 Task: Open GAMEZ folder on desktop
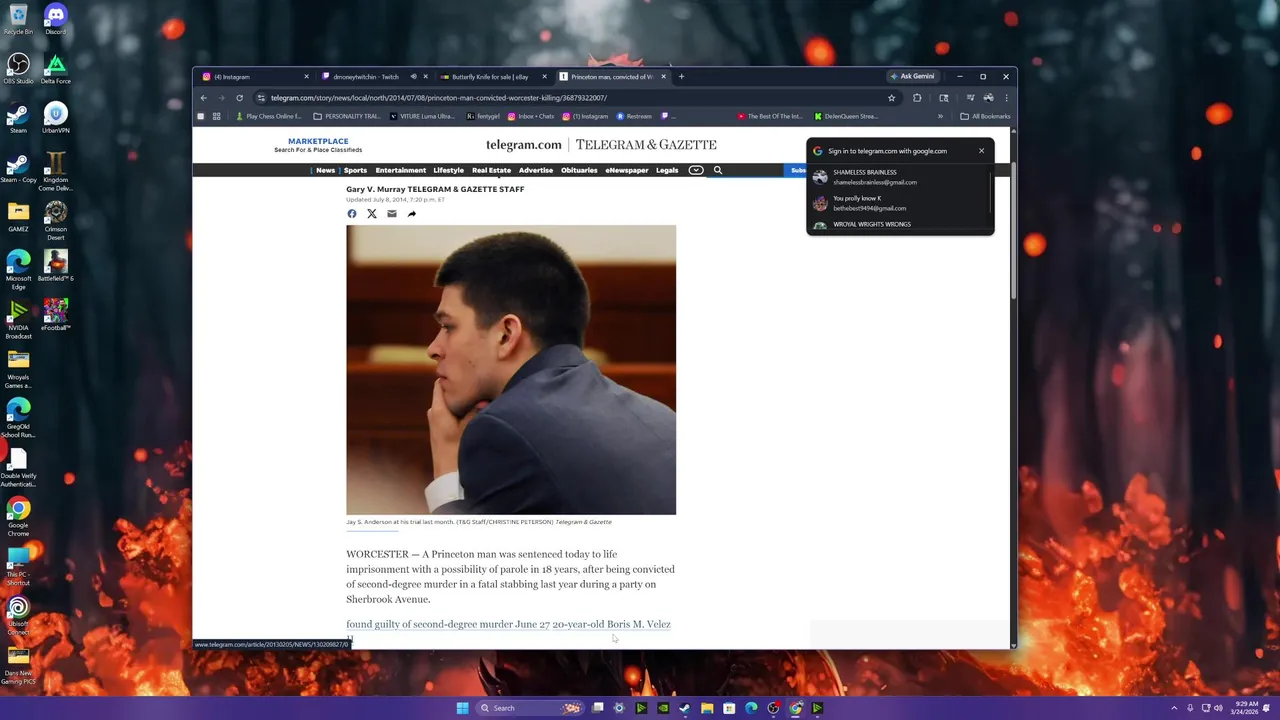18,216
